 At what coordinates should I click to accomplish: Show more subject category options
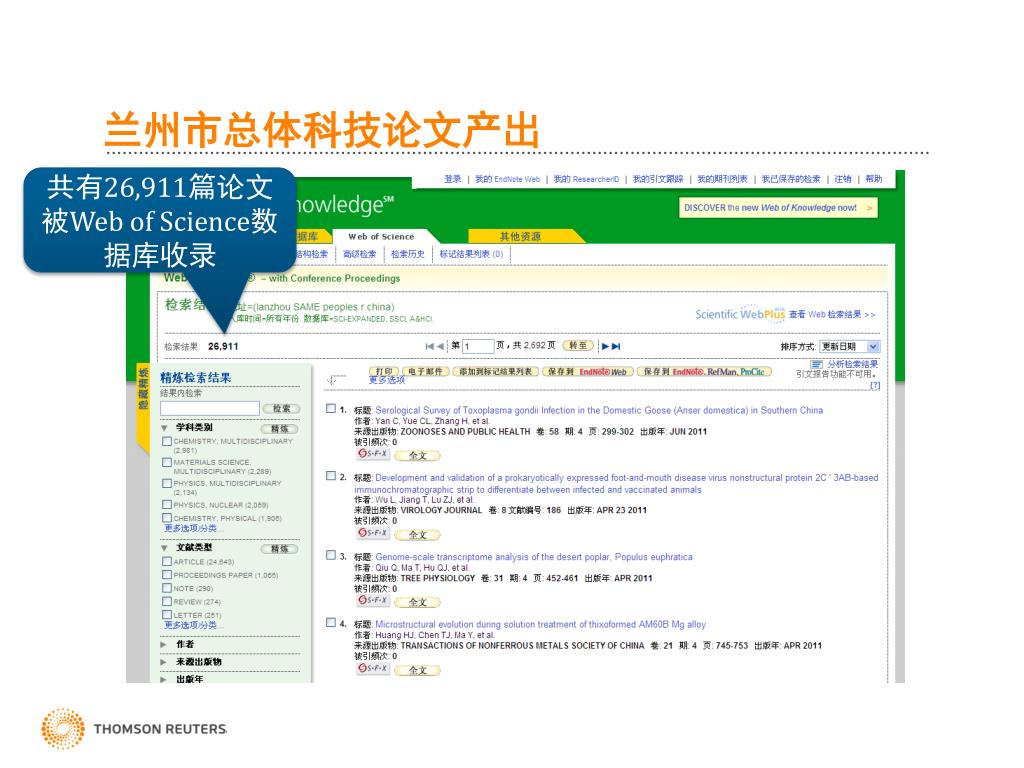(191, 528)
